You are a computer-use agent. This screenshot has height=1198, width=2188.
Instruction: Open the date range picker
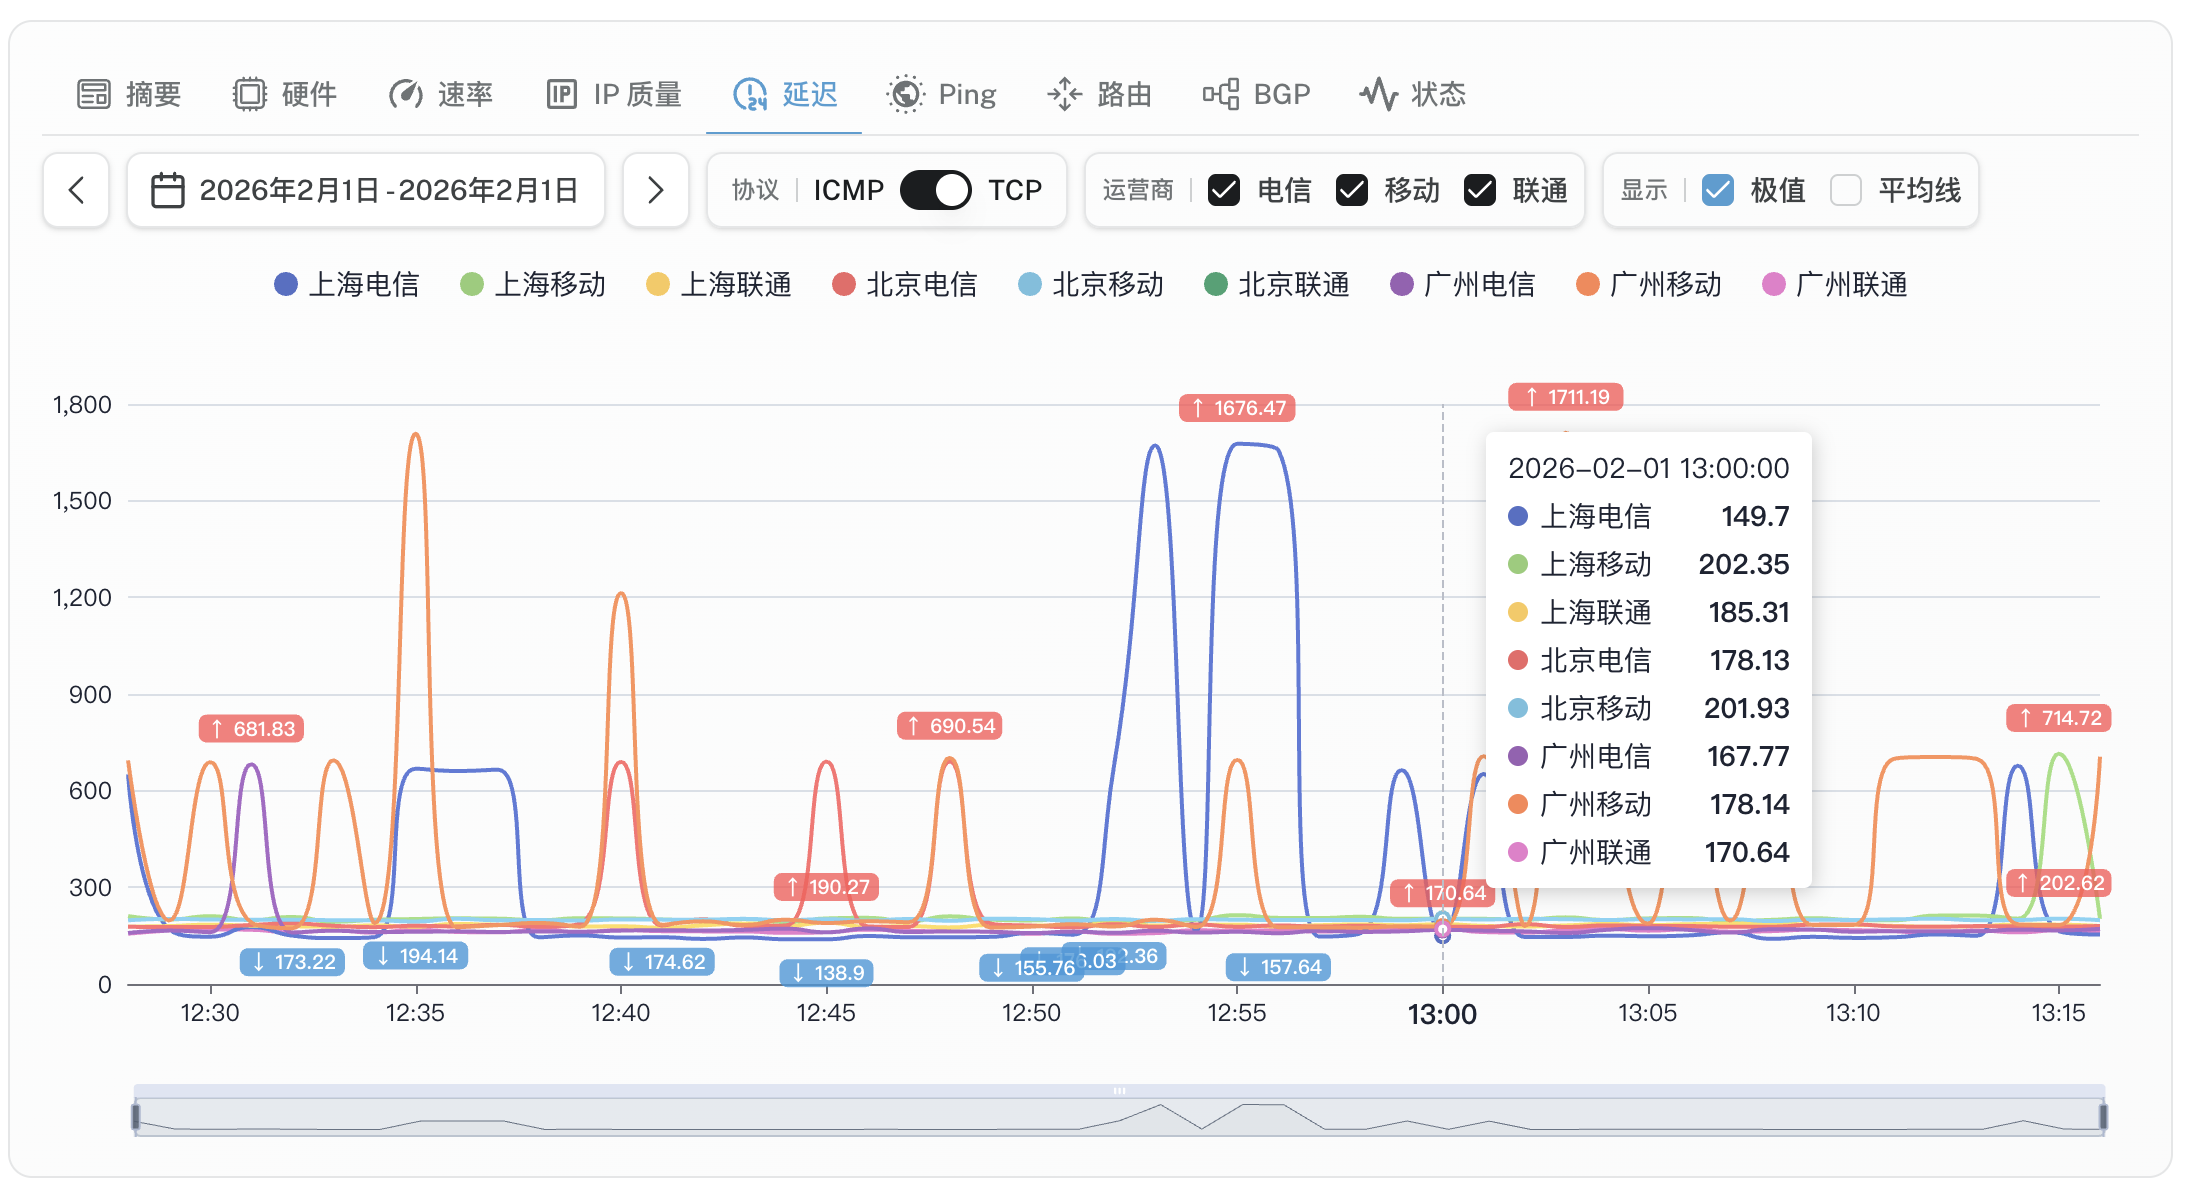tap(366, 190)
